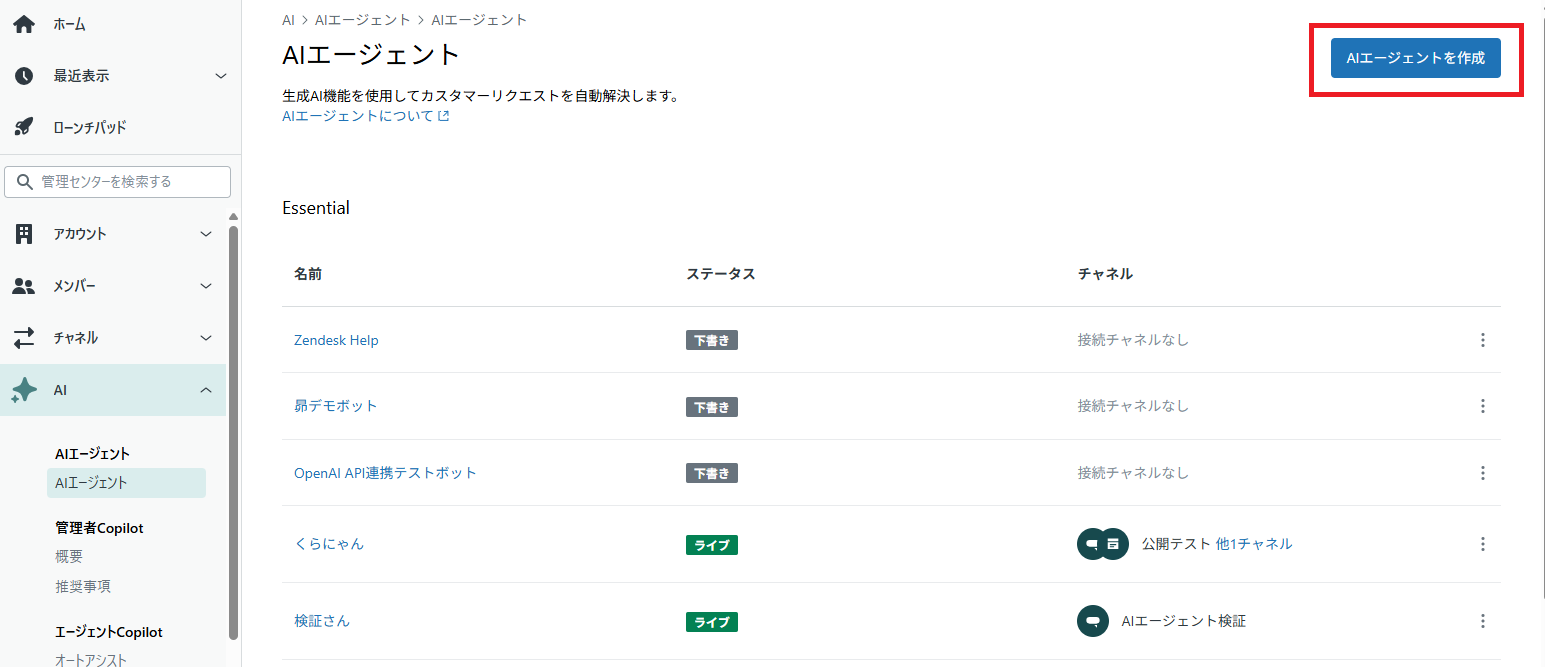Select 概要 under 管理者Copilot

pyautogui.click(x=68, y=556)
